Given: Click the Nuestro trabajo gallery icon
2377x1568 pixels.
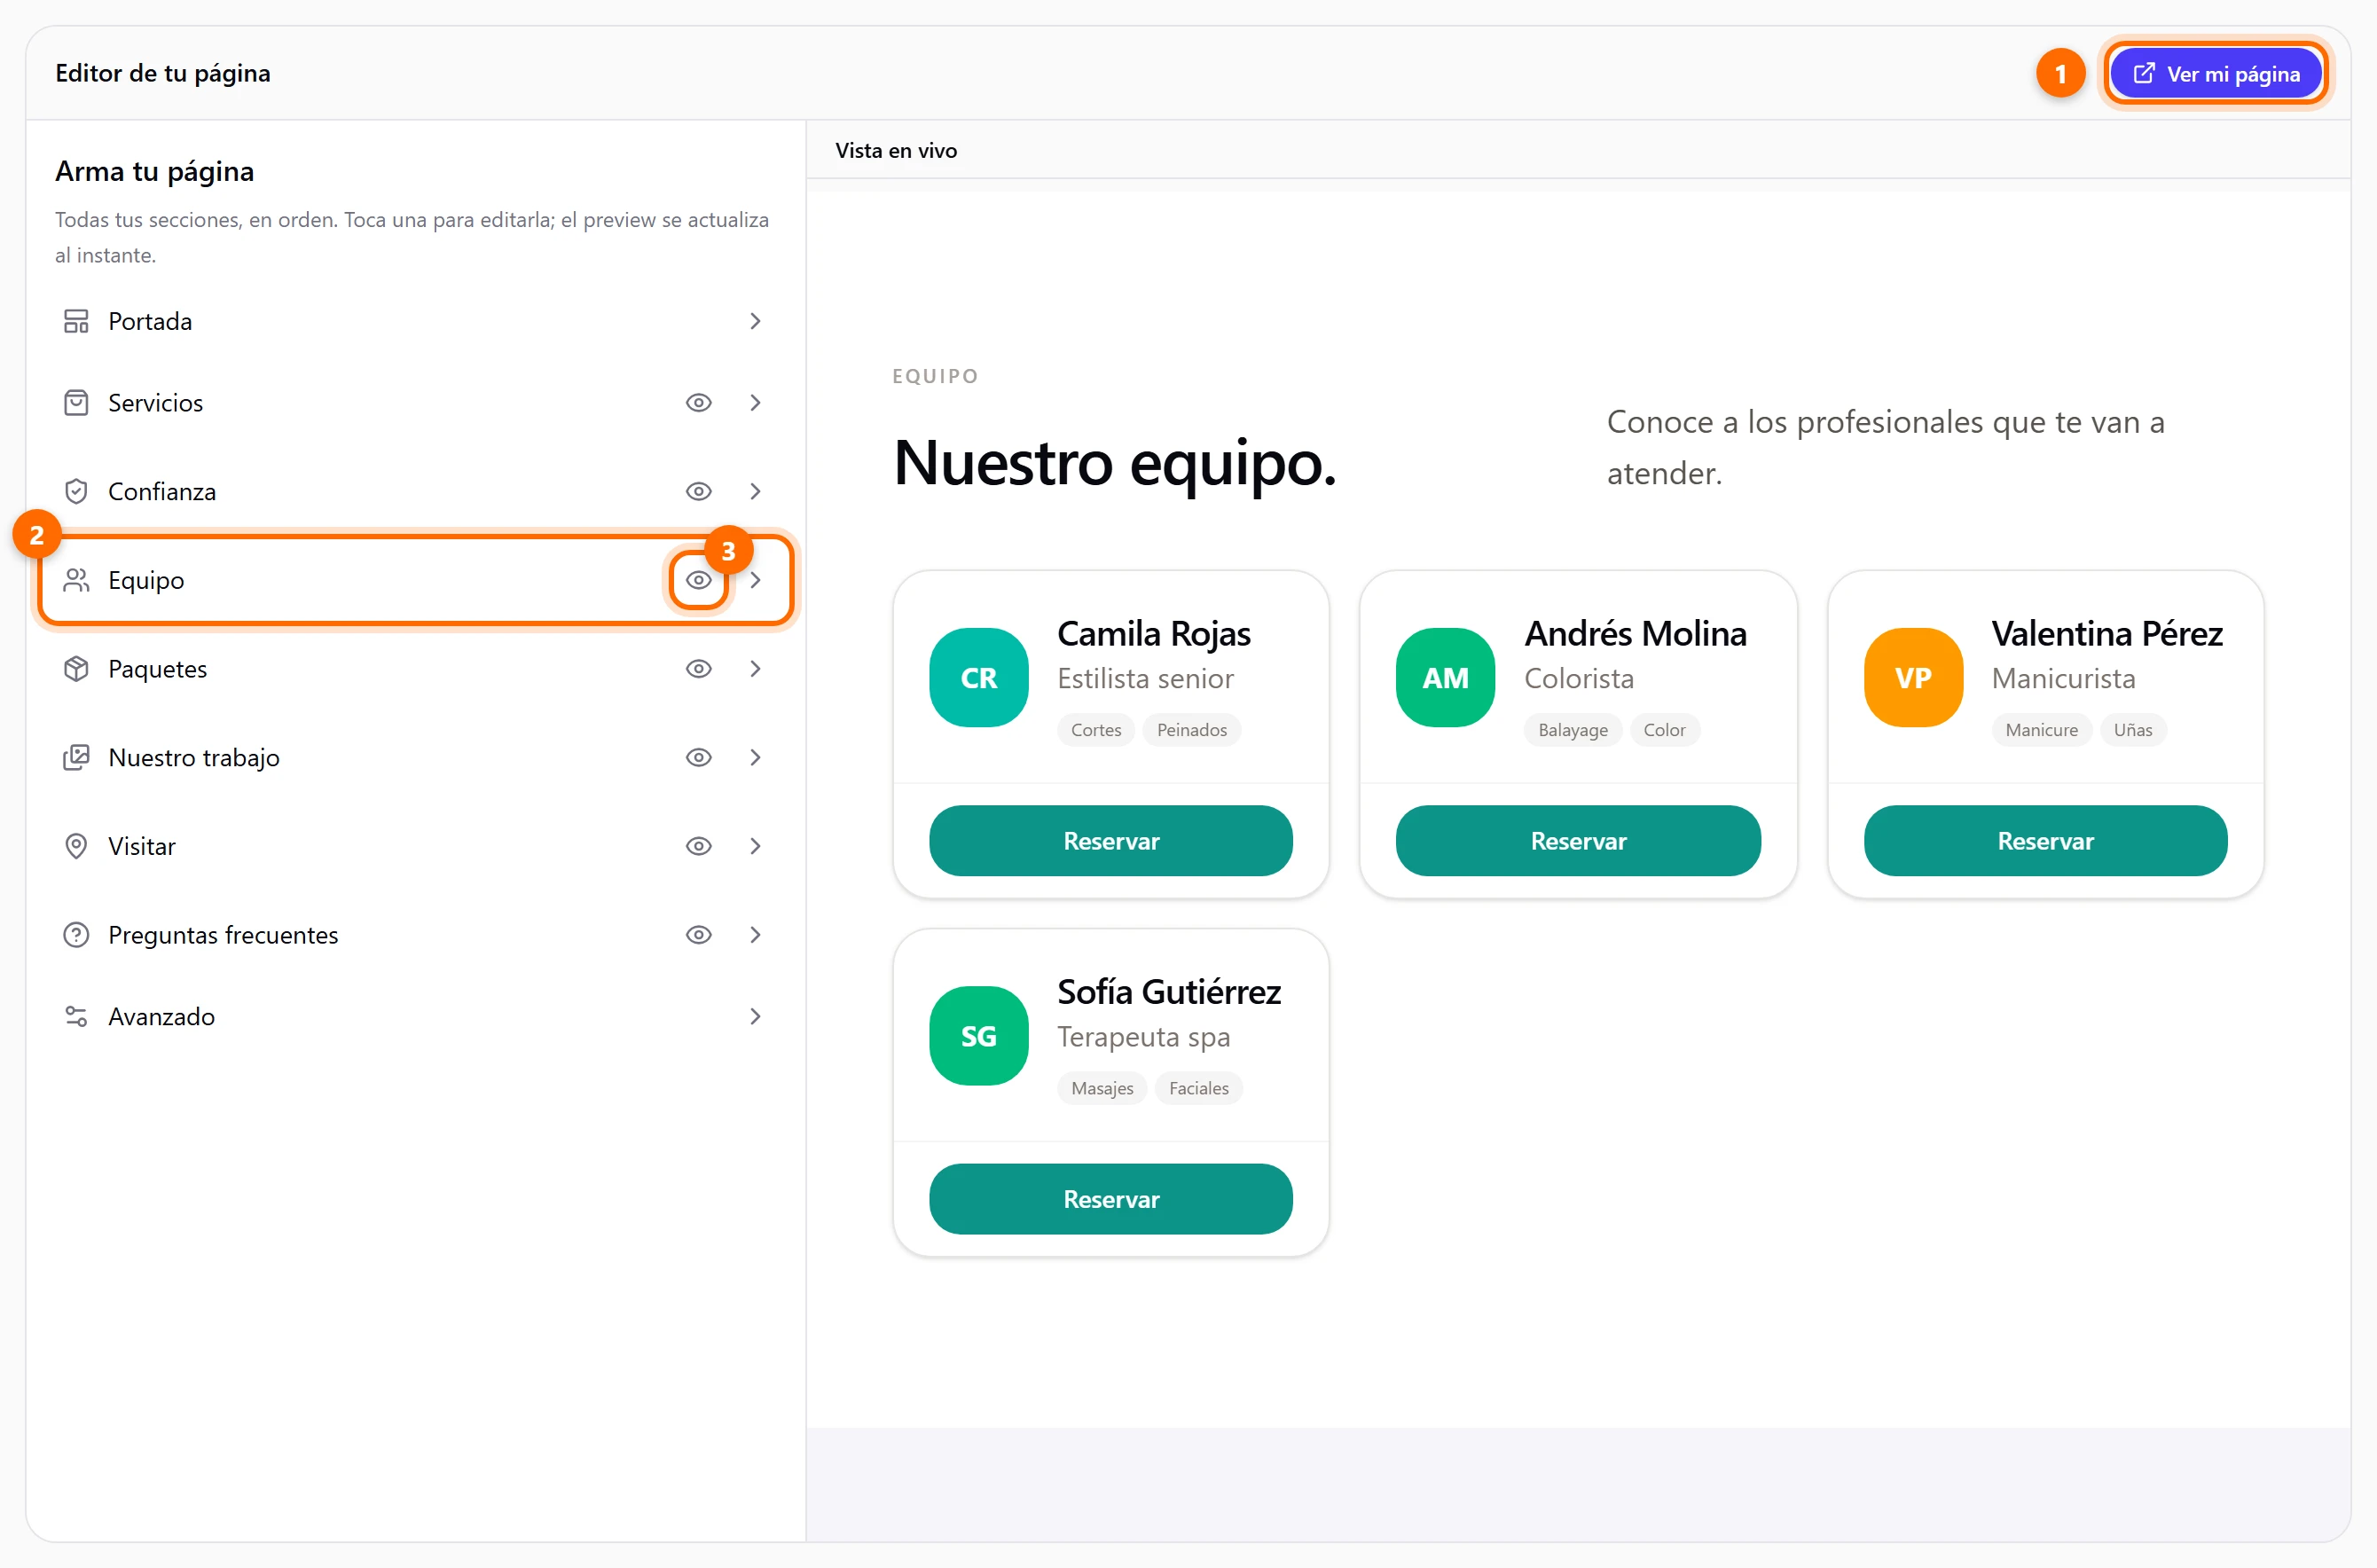Looking at the screenshot, I should click(76, 757).
